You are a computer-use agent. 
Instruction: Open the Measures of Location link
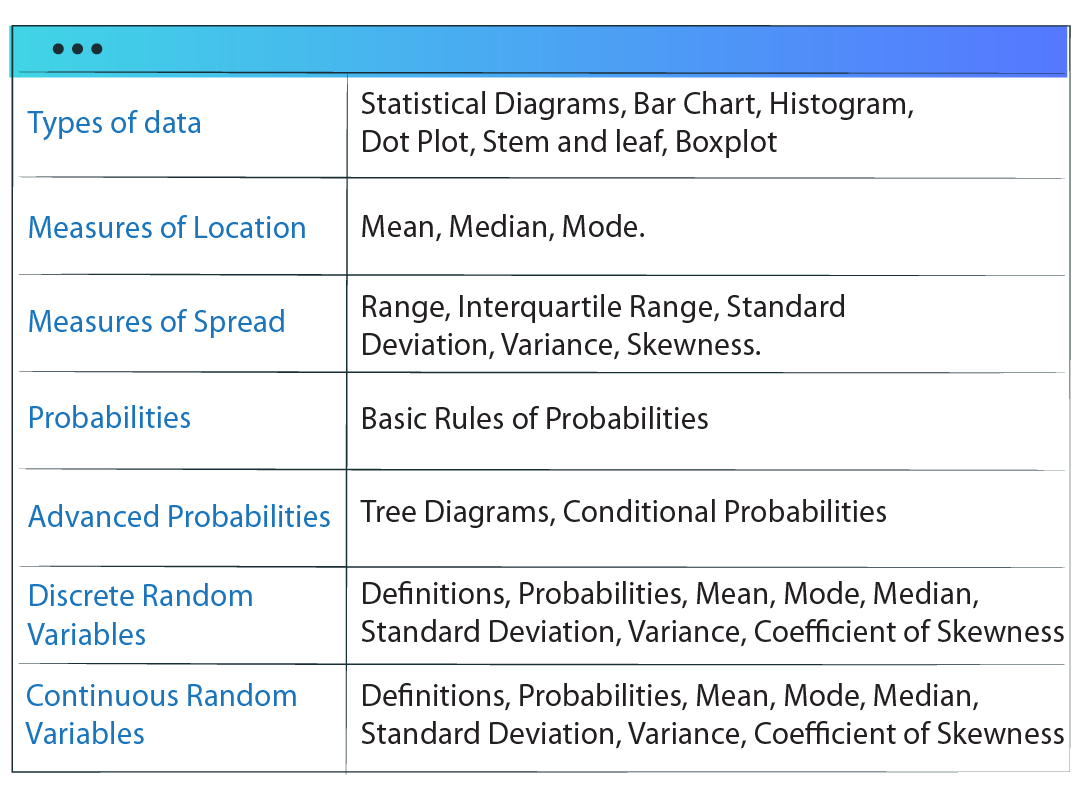(166, 227)
